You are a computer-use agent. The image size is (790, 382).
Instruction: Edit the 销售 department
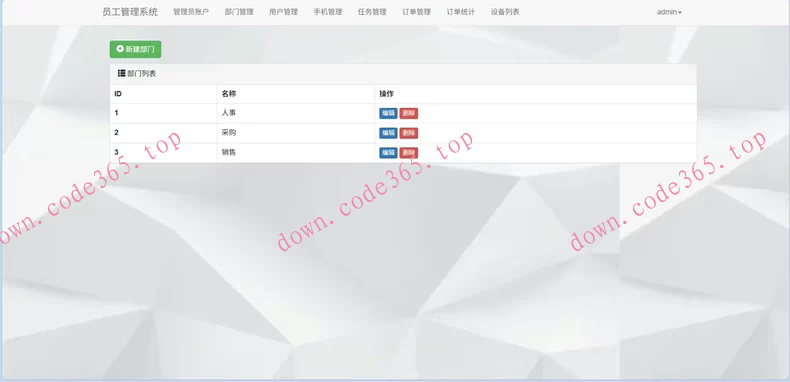point(388,153)
